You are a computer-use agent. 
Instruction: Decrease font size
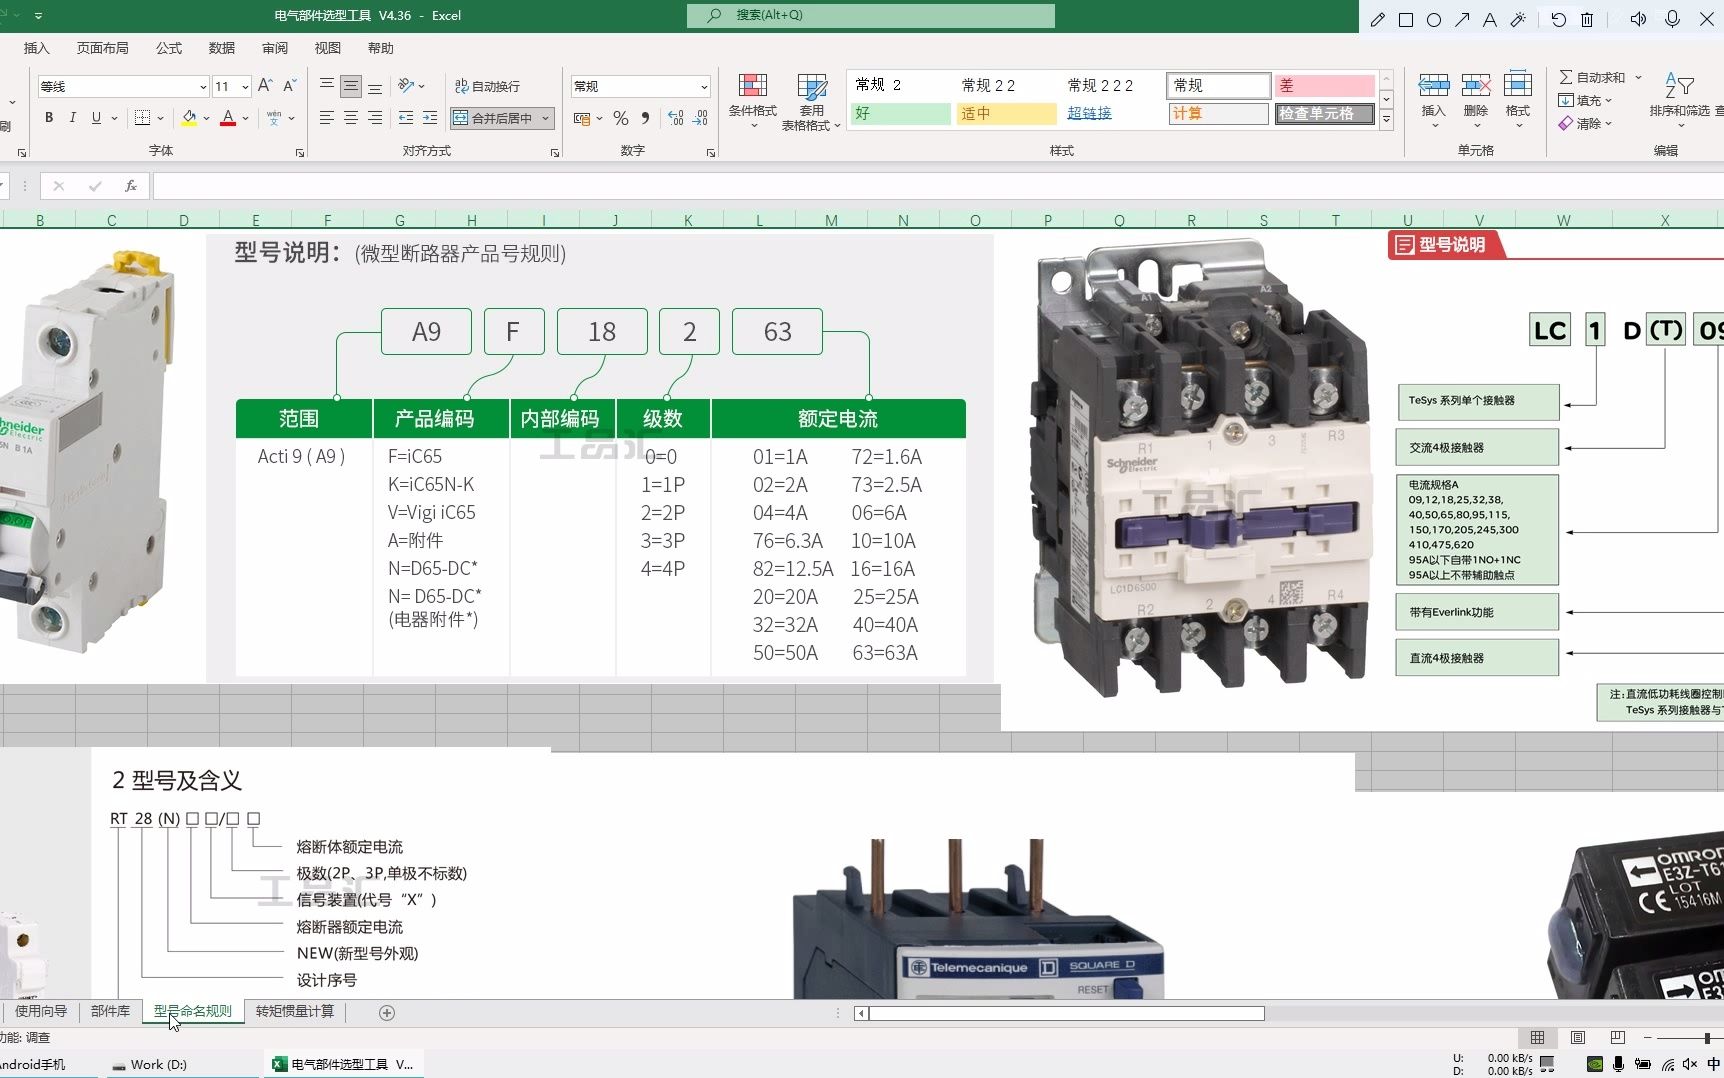[x=289, y=86]
